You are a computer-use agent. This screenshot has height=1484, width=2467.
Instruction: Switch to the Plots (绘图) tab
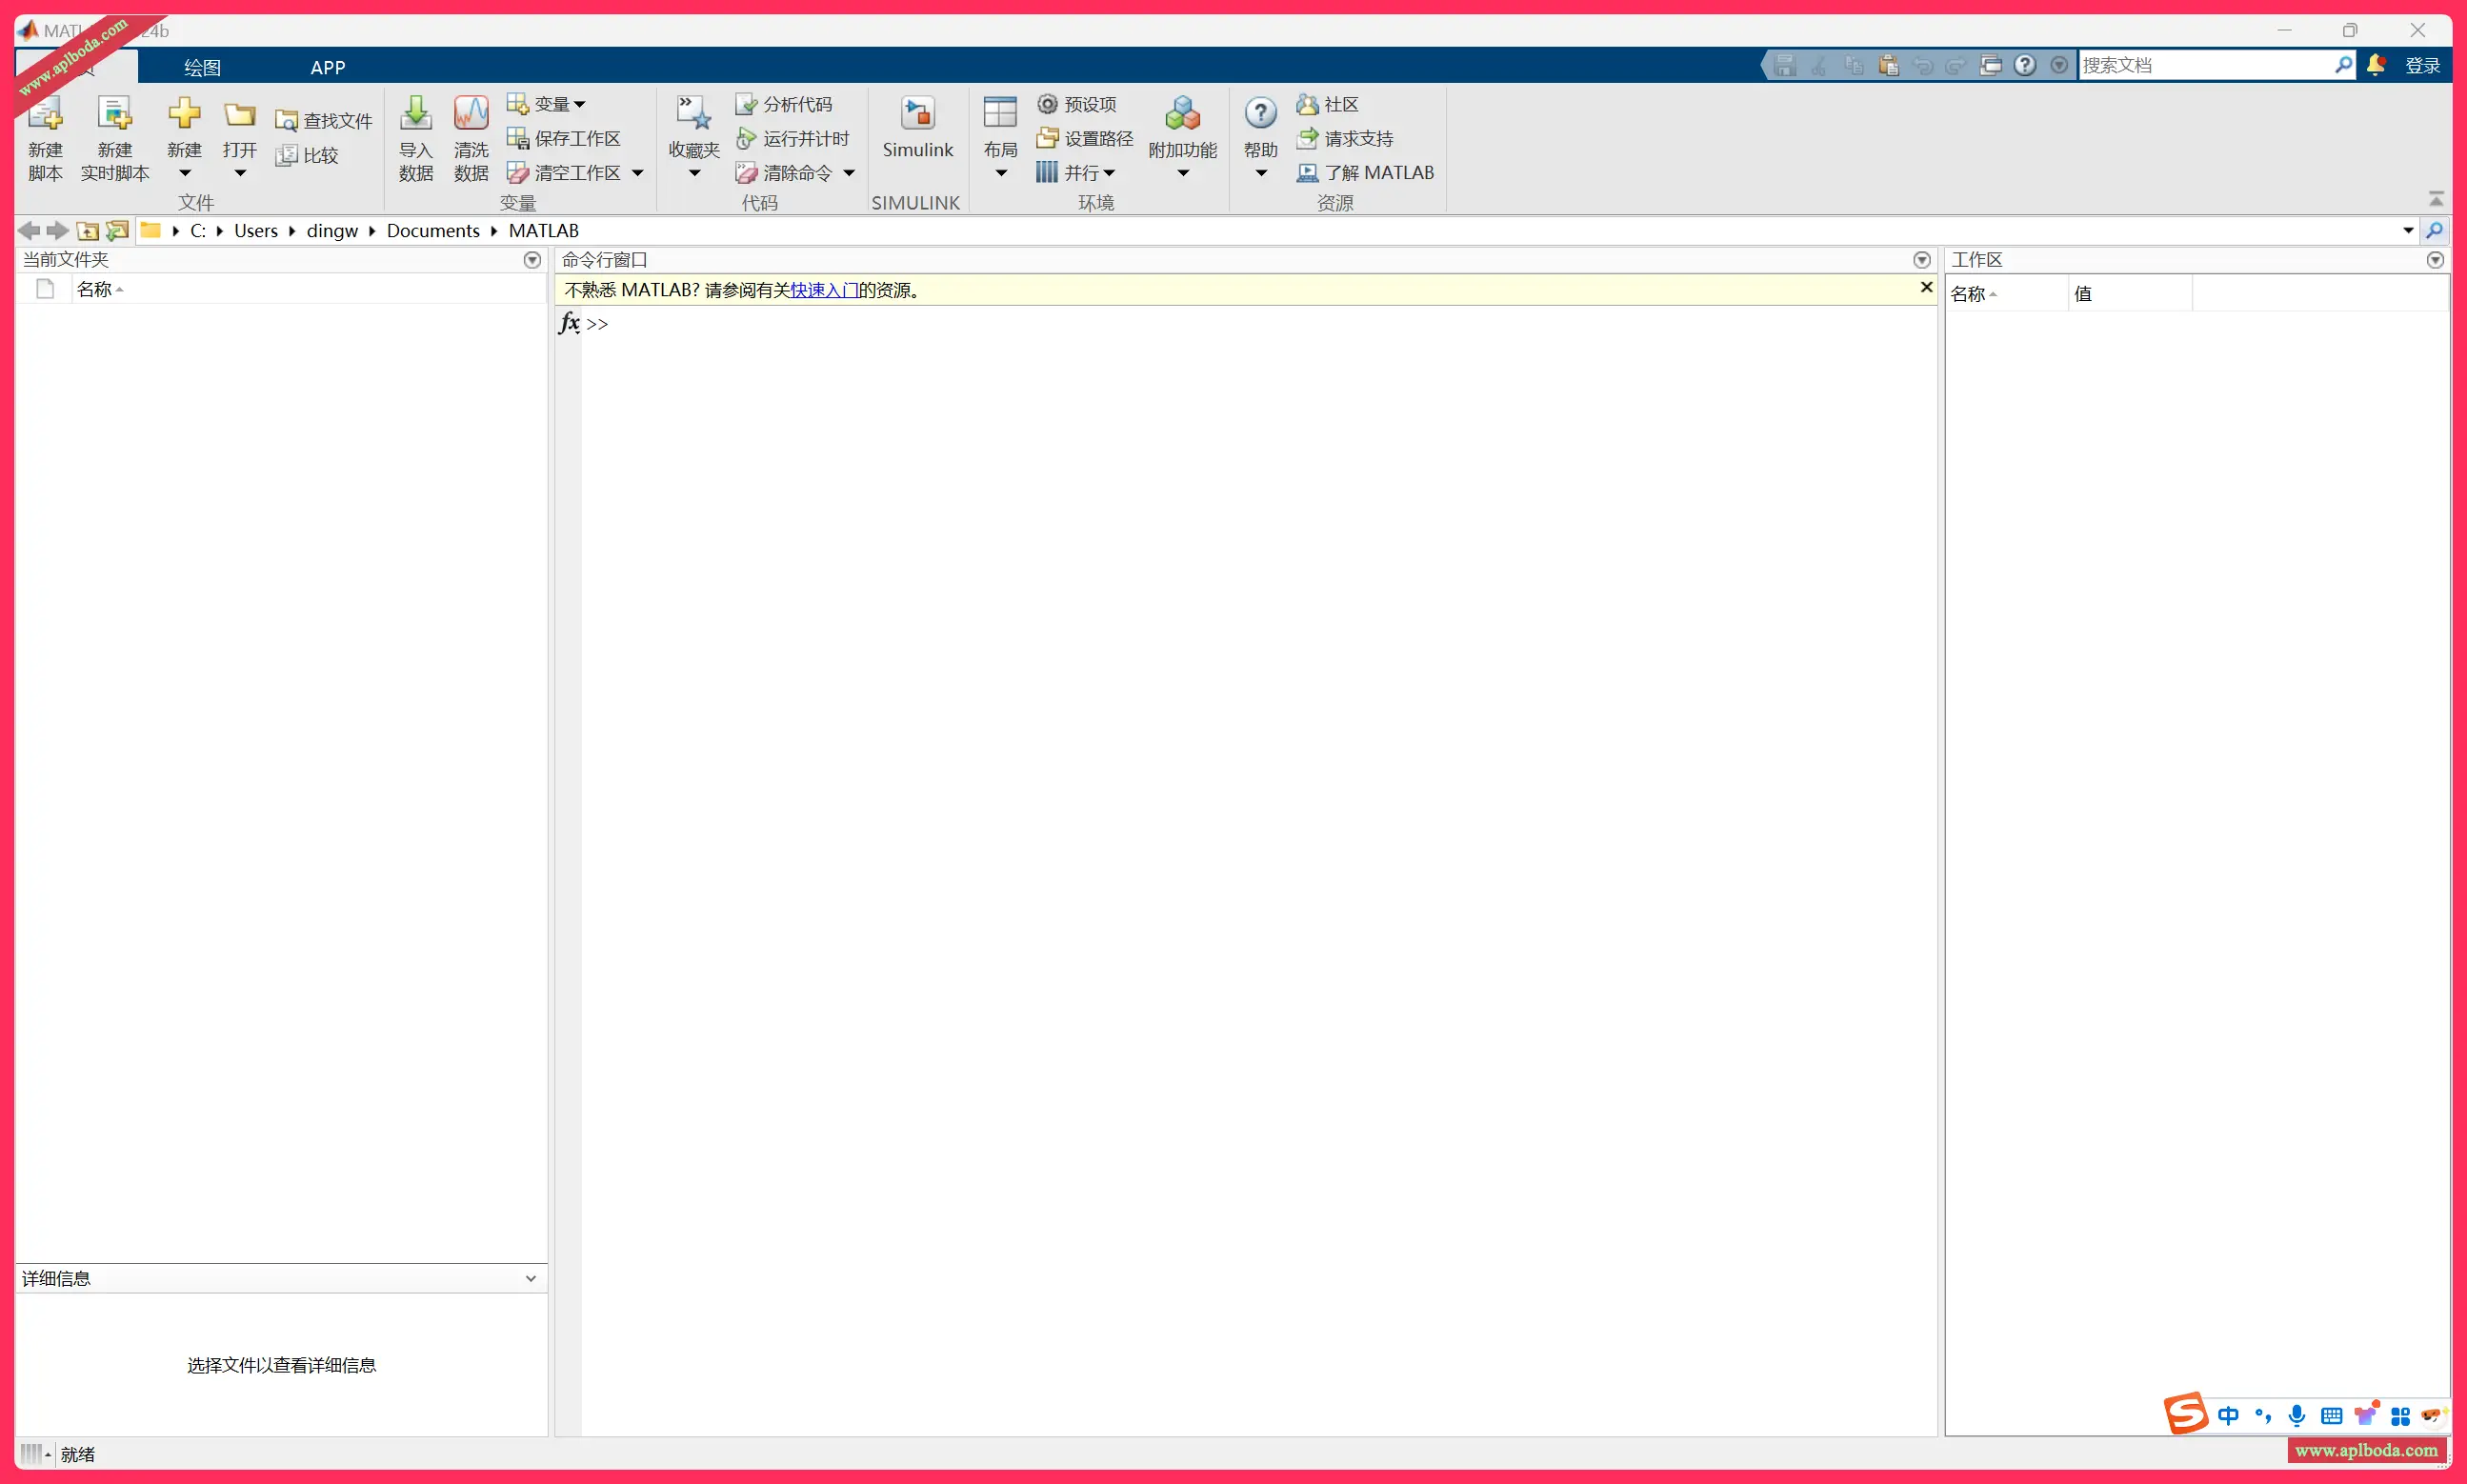click(202, 67)
